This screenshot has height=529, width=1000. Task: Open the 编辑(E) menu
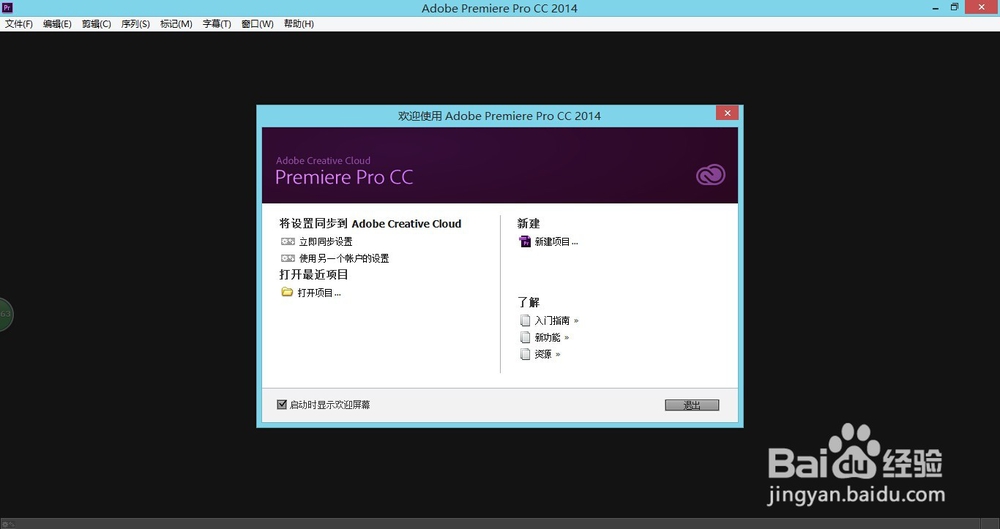click(57, 24)
